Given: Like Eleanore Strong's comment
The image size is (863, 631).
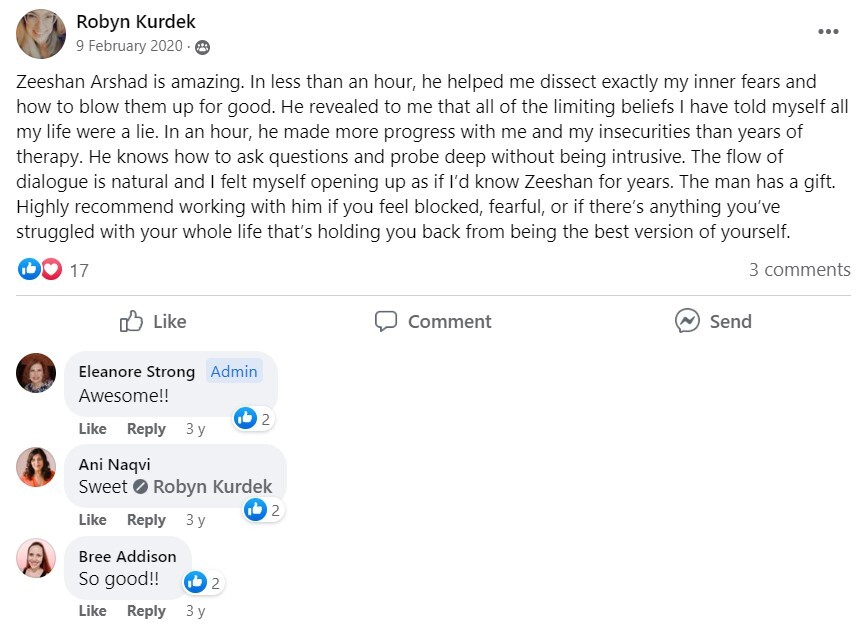Looking at the screenshot, I should 92,429.
